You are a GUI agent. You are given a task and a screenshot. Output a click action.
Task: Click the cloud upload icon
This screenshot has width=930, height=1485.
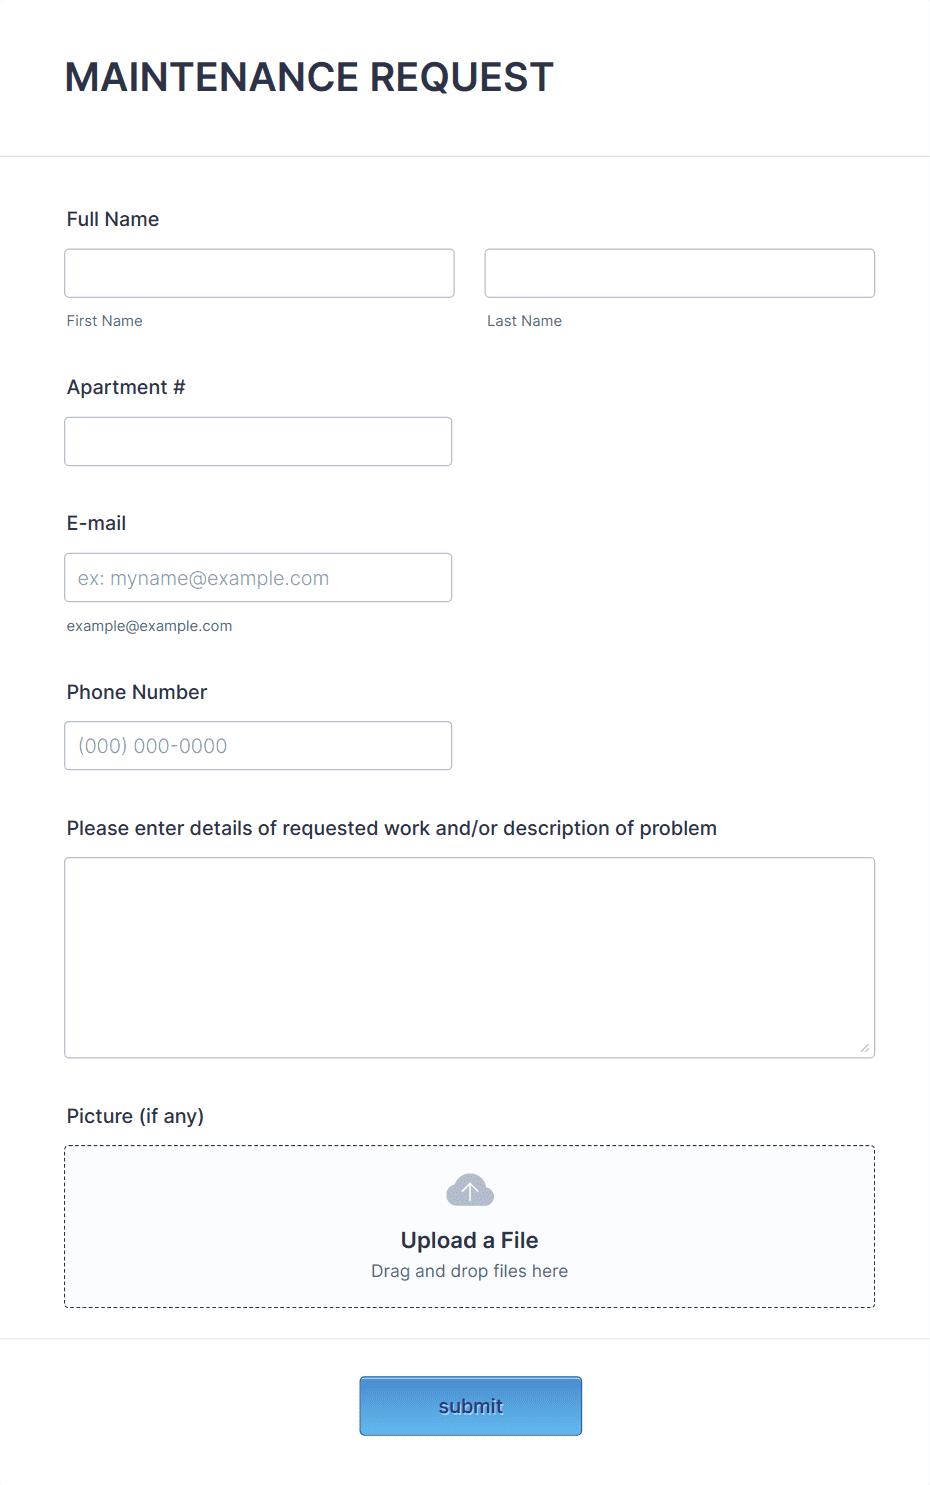[469, 1190]
